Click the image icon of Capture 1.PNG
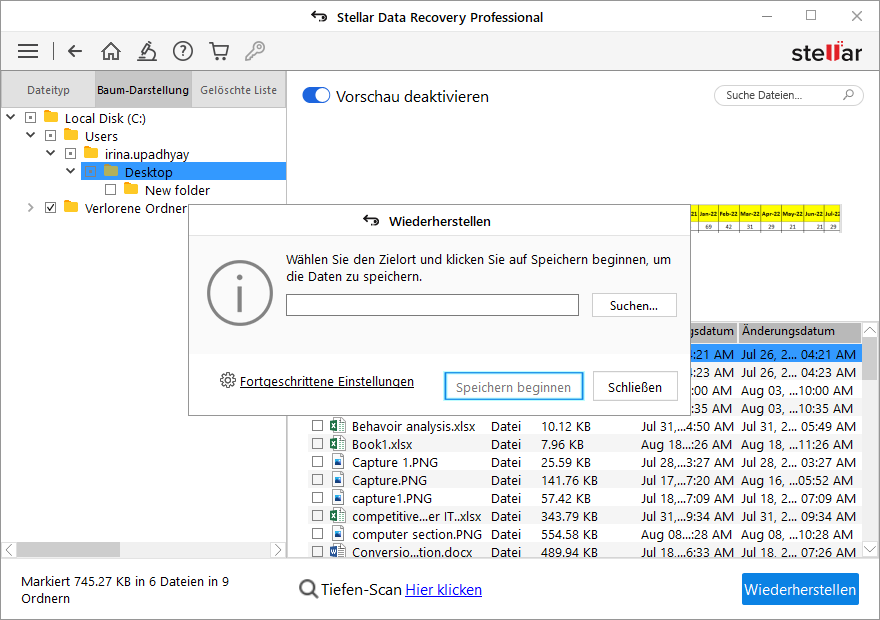Image resolution: width=880 pixels, height=620 pixels. click(338, 462)
